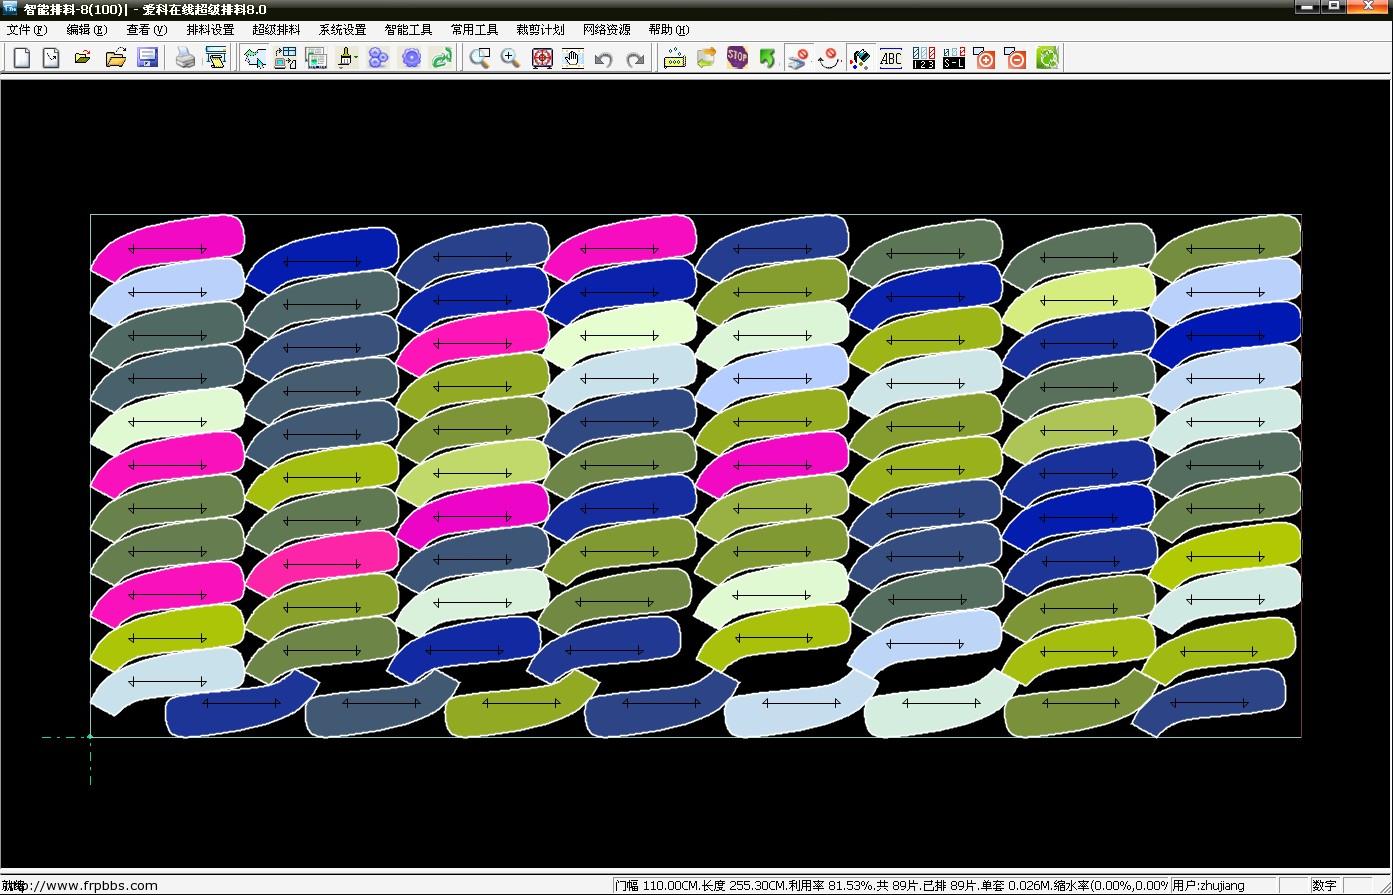The image size is (1393, 895).
Task: Click the new blank document icon
Action: (x=21, y=58)
